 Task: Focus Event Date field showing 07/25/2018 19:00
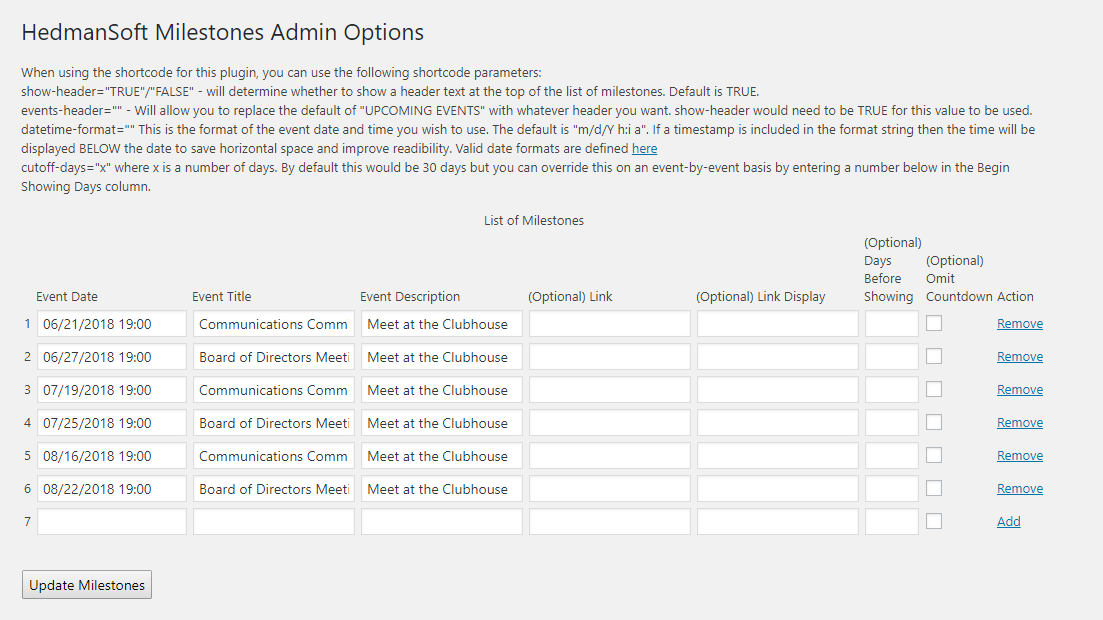pyautogui.click(x=112, y=423)
